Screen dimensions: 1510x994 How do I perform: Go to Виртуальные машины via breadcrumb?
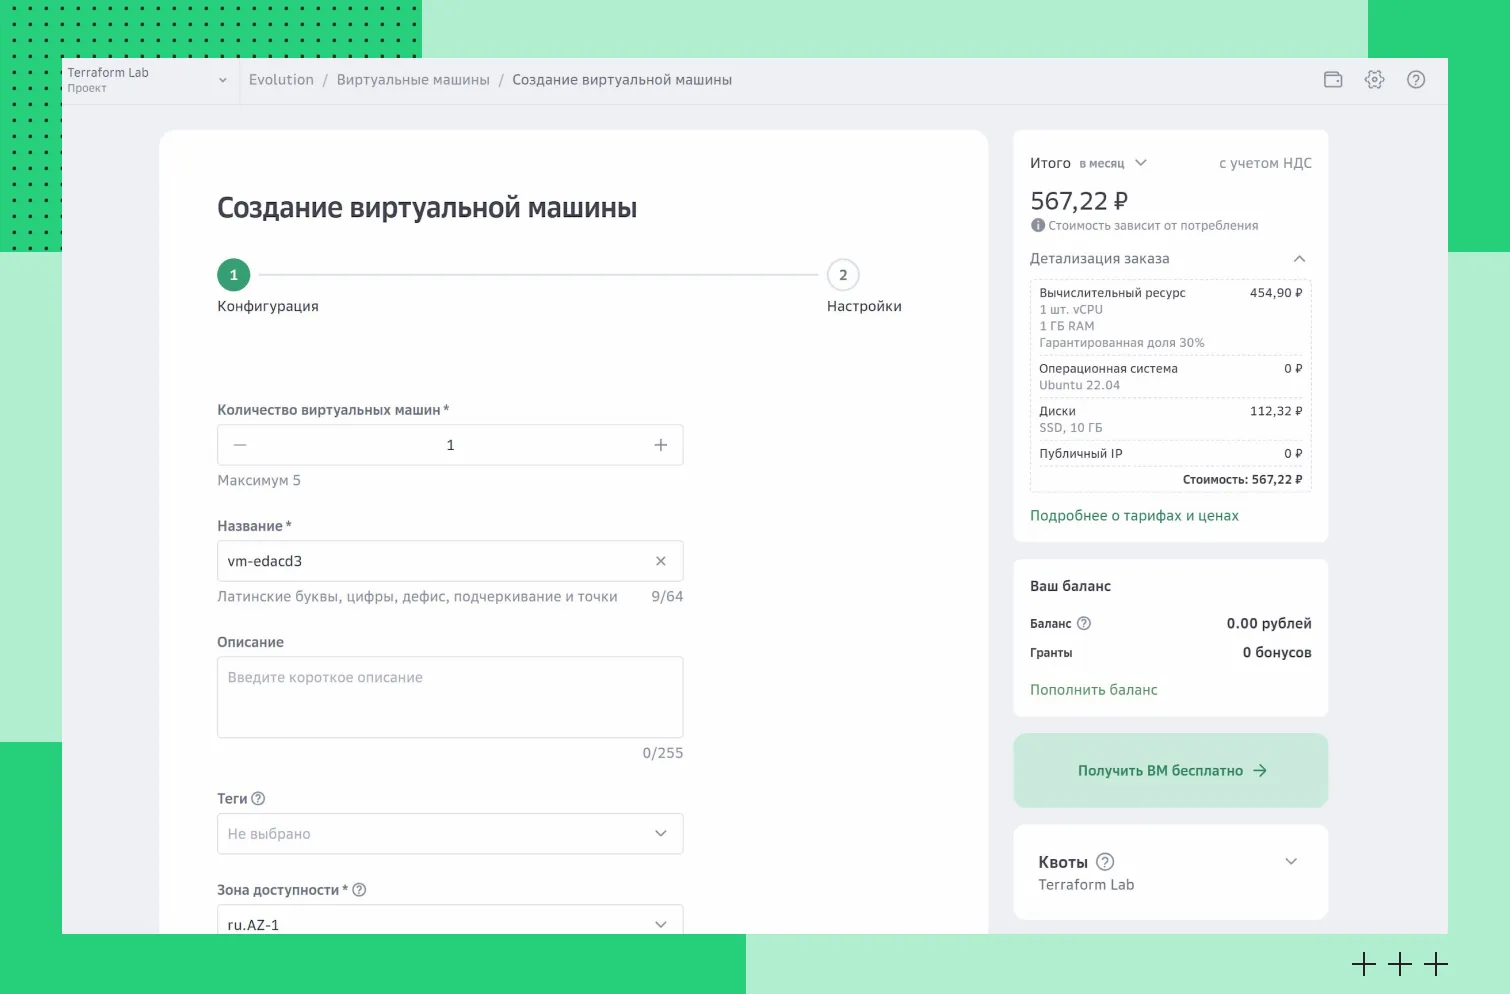coord(413,79)
